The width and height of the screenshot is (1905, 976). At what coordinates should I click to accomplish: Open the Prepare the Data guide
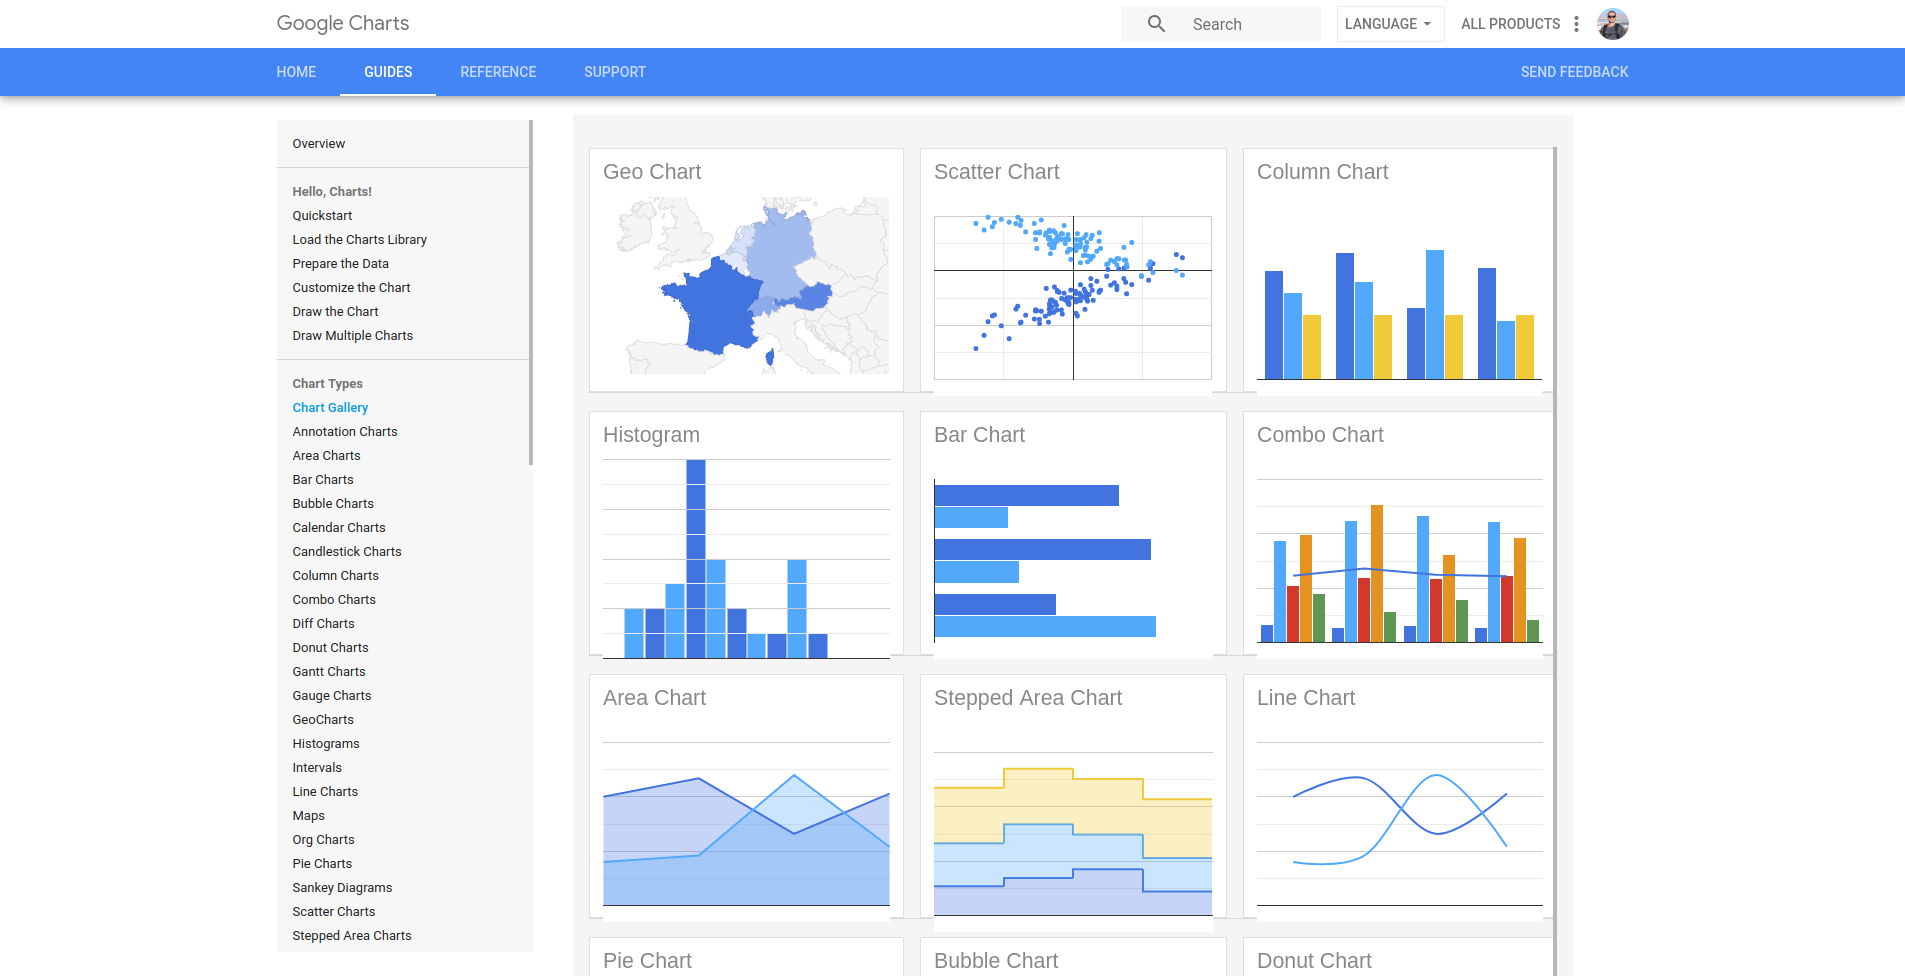point(340,264)
